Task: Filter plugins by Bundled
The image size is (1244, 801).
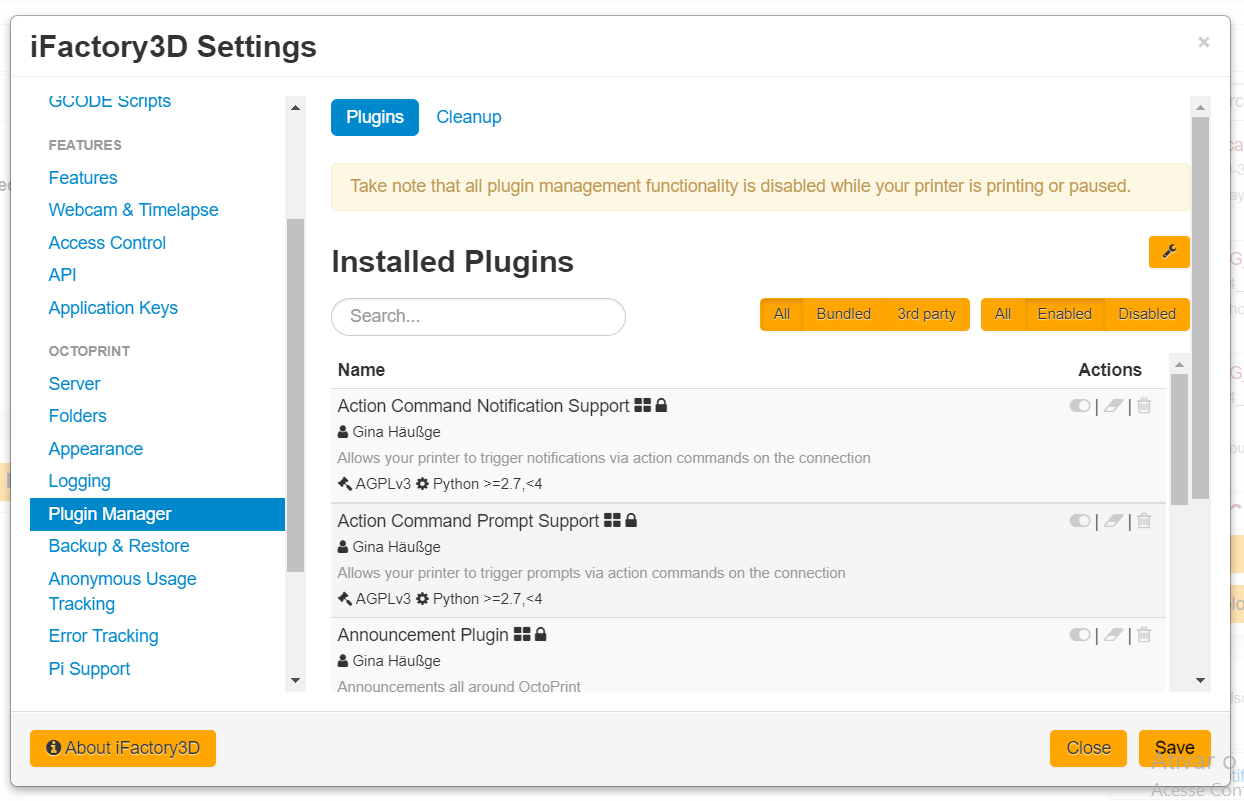Action: (x=843, y=314)
